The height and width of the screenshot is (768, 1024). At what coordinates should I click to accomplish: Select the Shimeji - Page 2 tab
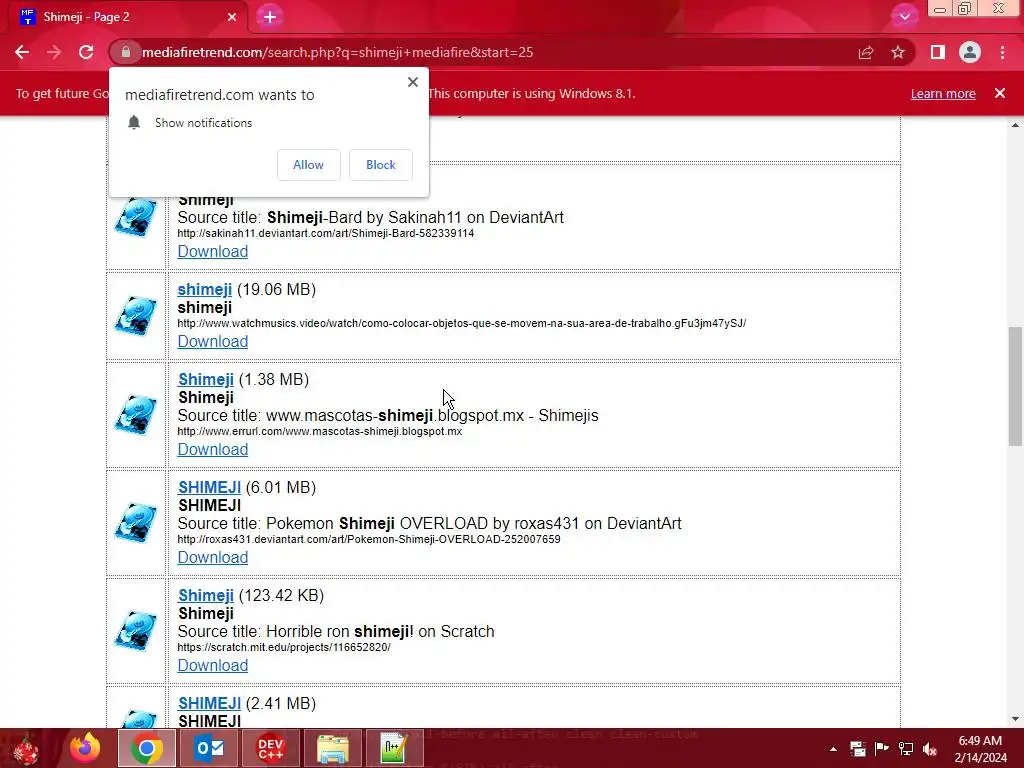(124, 17)
